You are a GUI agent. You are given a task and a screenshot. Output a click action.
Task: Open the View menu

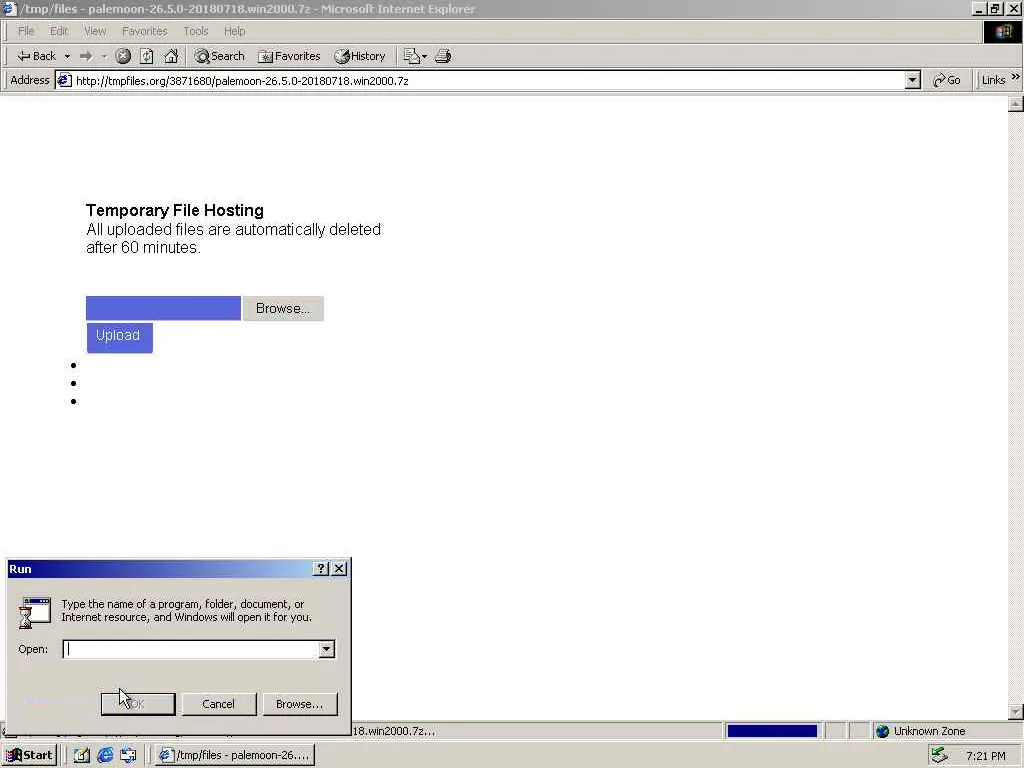(95, 31)
